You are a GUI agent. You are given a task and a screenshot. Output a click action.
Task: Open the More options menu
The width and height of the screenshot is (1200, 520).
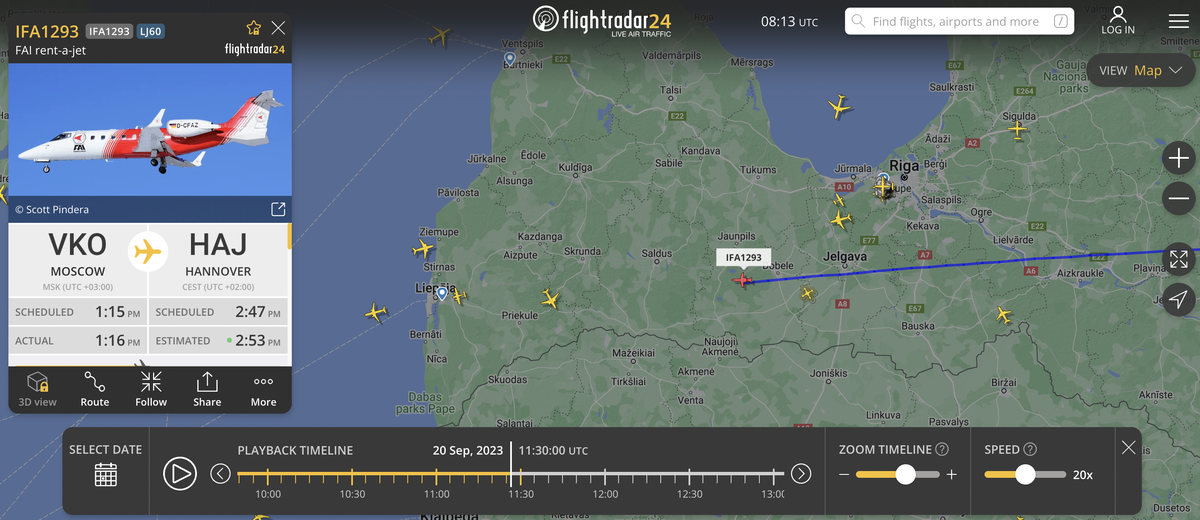click(263, 389)
